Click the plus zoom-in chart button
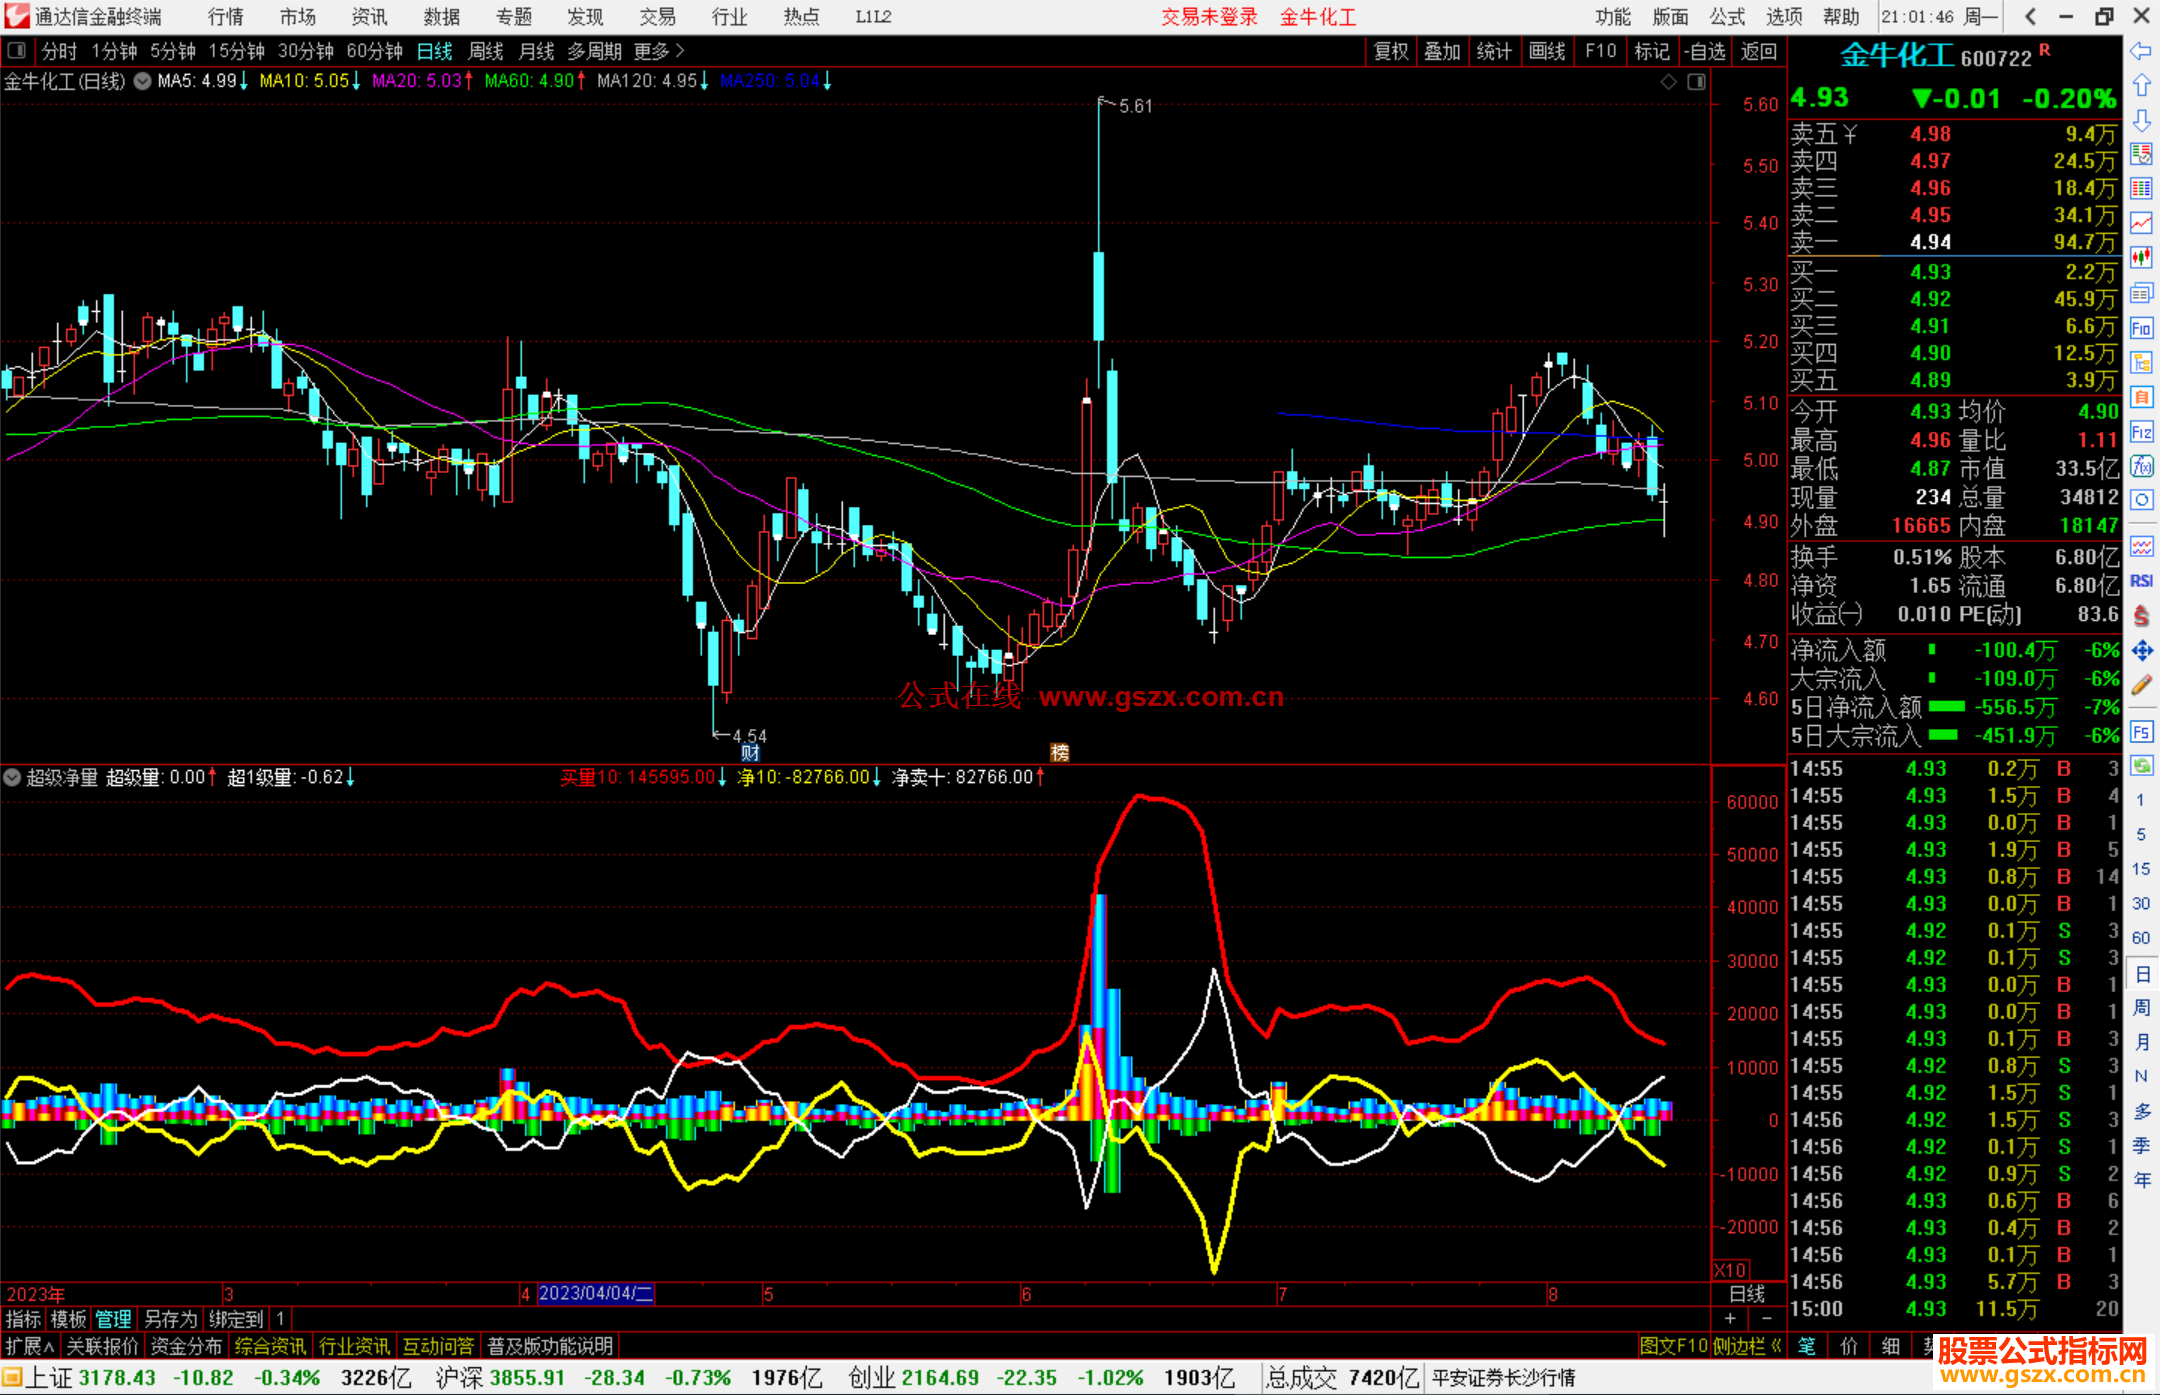Viewport: 2160px width, 1395px height. pyautogui.click(x=1730, y=1319)
